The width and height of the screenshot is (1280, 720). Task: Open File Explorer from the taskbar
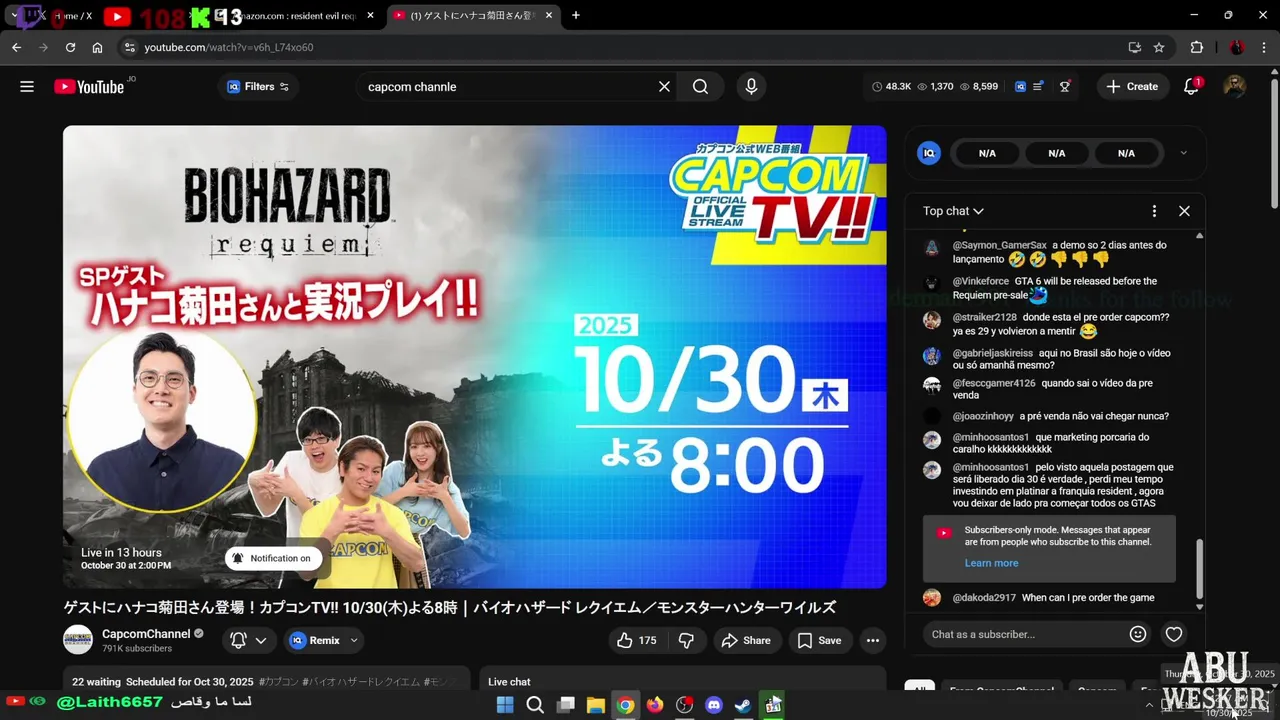point(595,705)
